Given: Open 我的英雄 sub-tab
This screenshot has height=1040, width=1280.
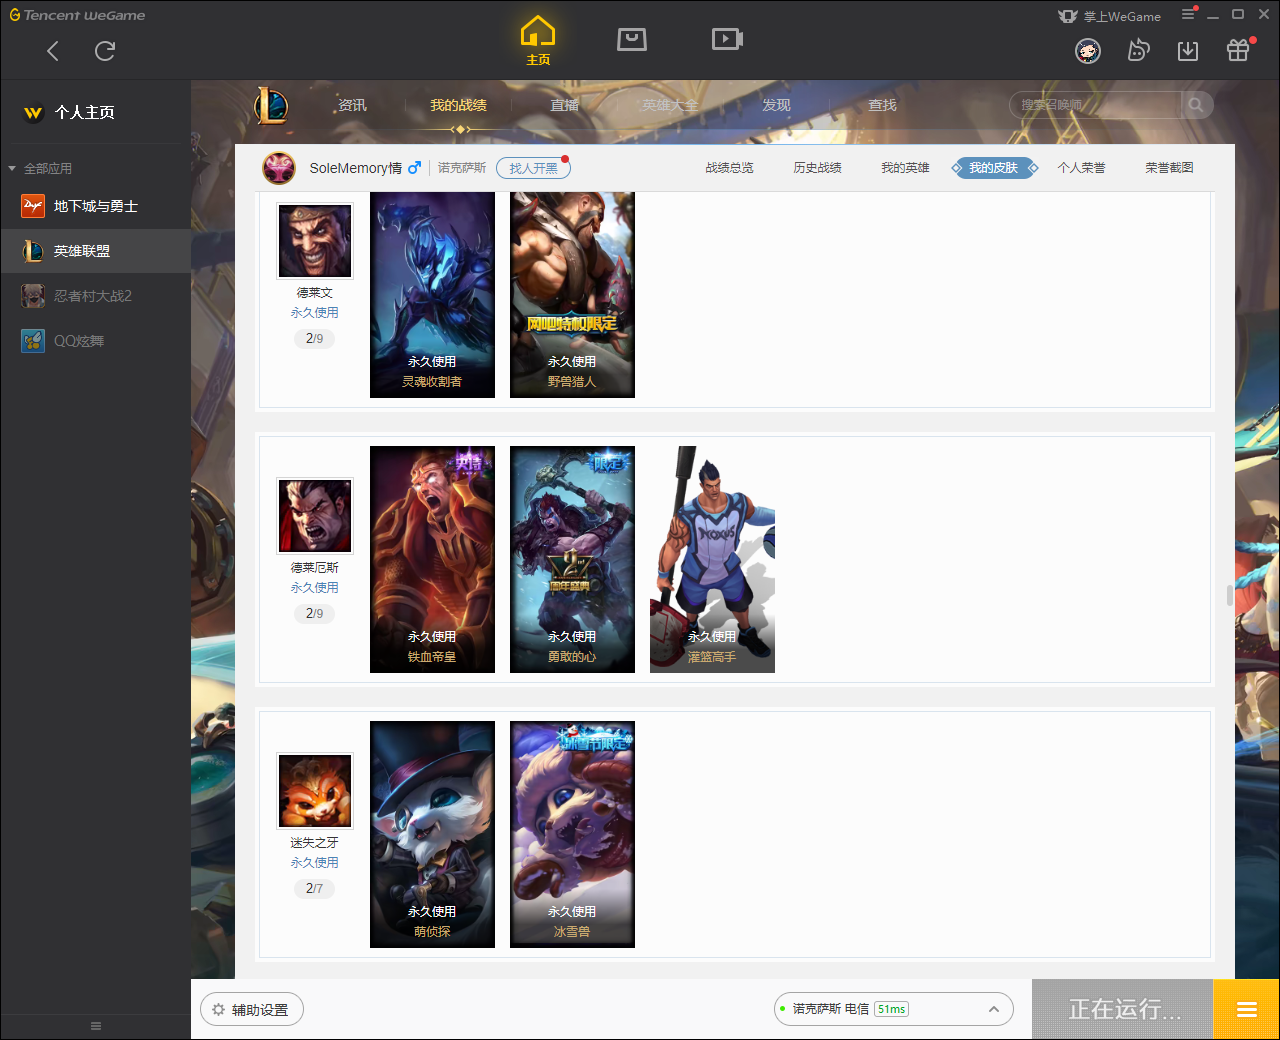Looking at the screenshot, I should [x=905, y=168].
